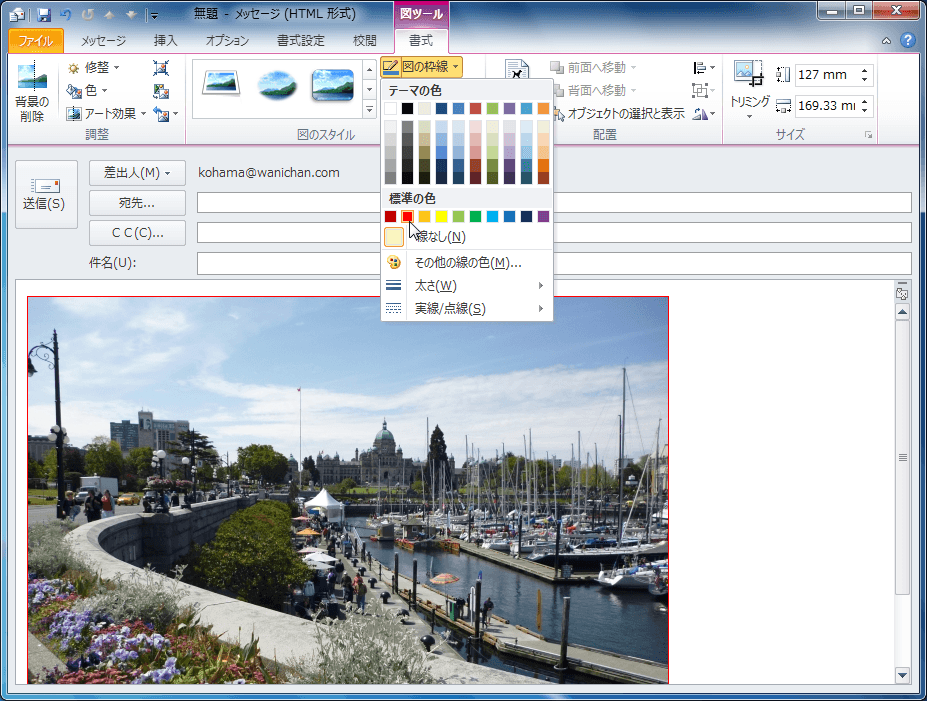Select the harbor photo in message body
The width and height of the screenshot is (927, 701).
tap(348, 490)
